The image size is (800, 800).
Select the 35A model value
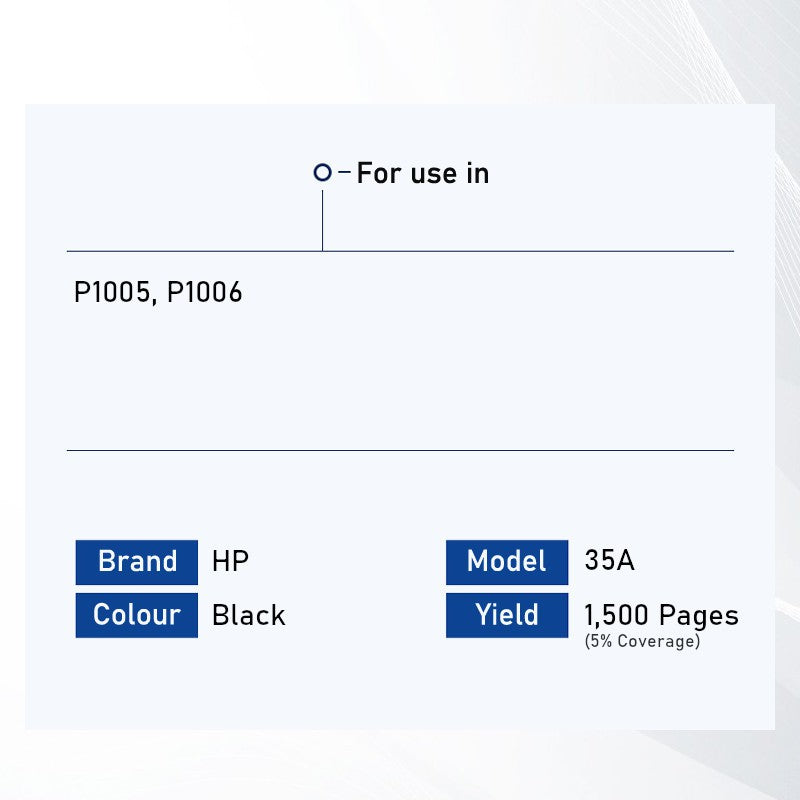click(x=609, y=561)
